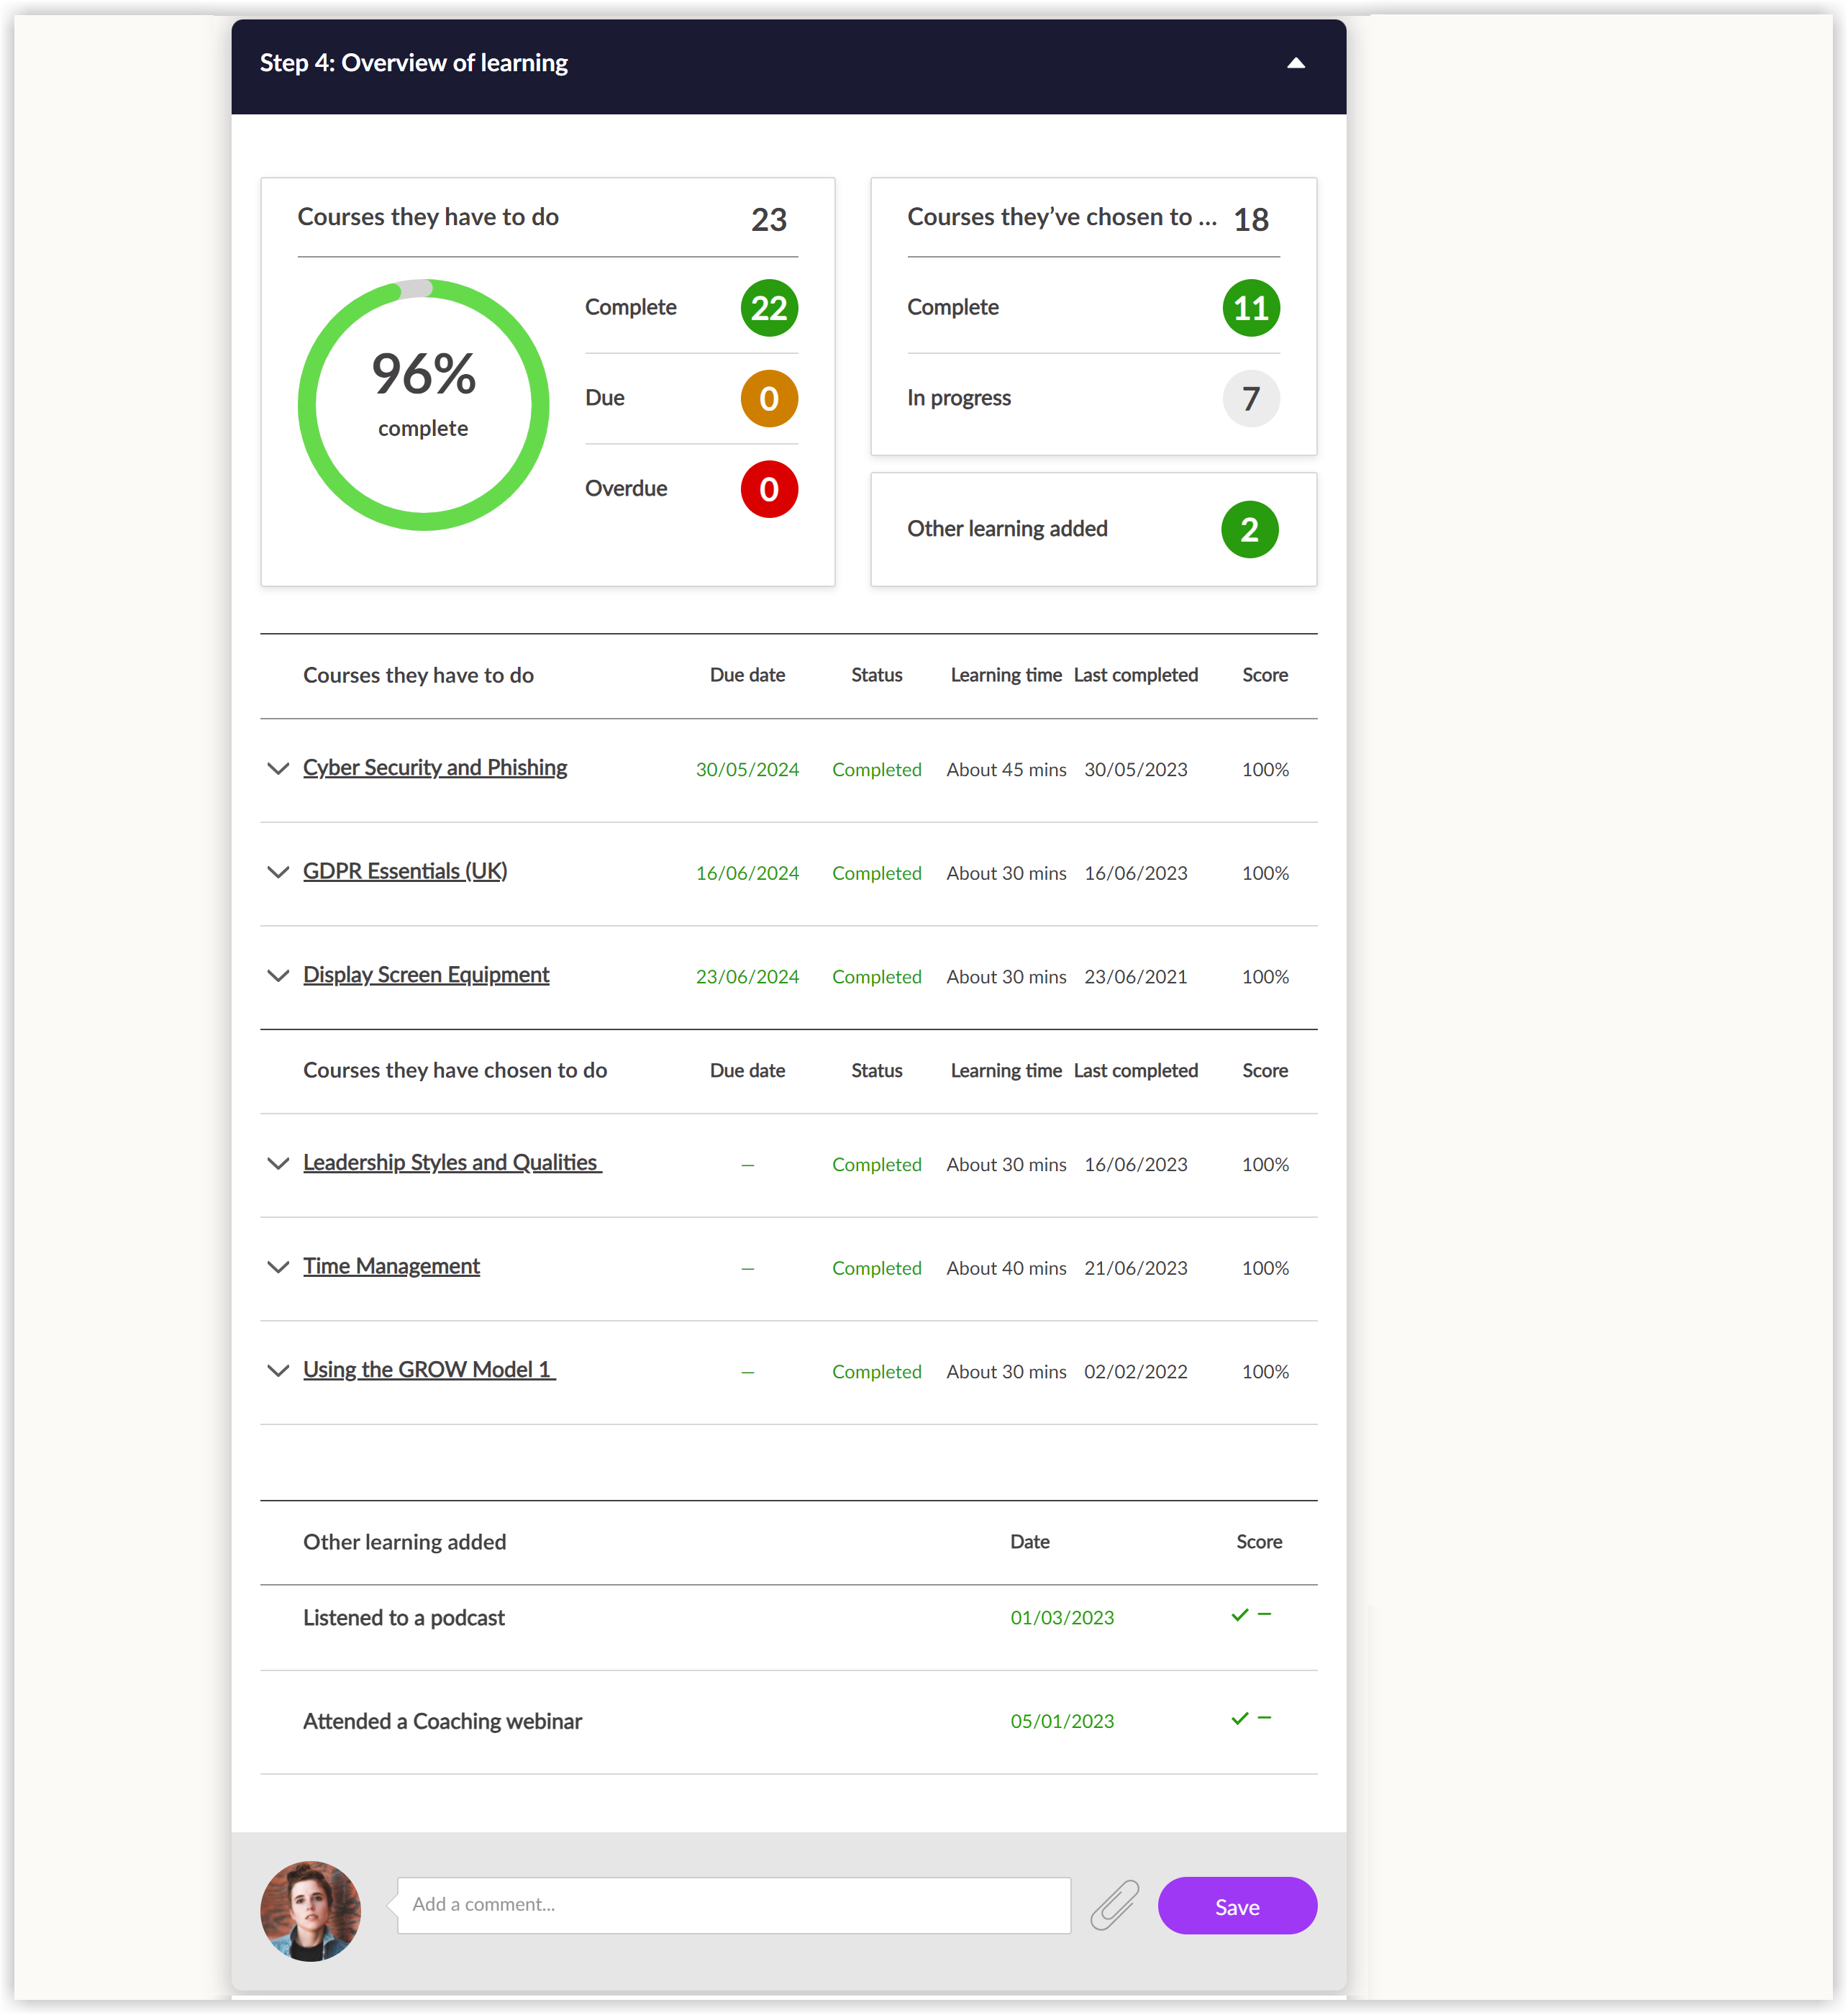Expand the Cyber Security and Phishing row
Screen dimensions: 1848x2015
[x=279, y=769]
